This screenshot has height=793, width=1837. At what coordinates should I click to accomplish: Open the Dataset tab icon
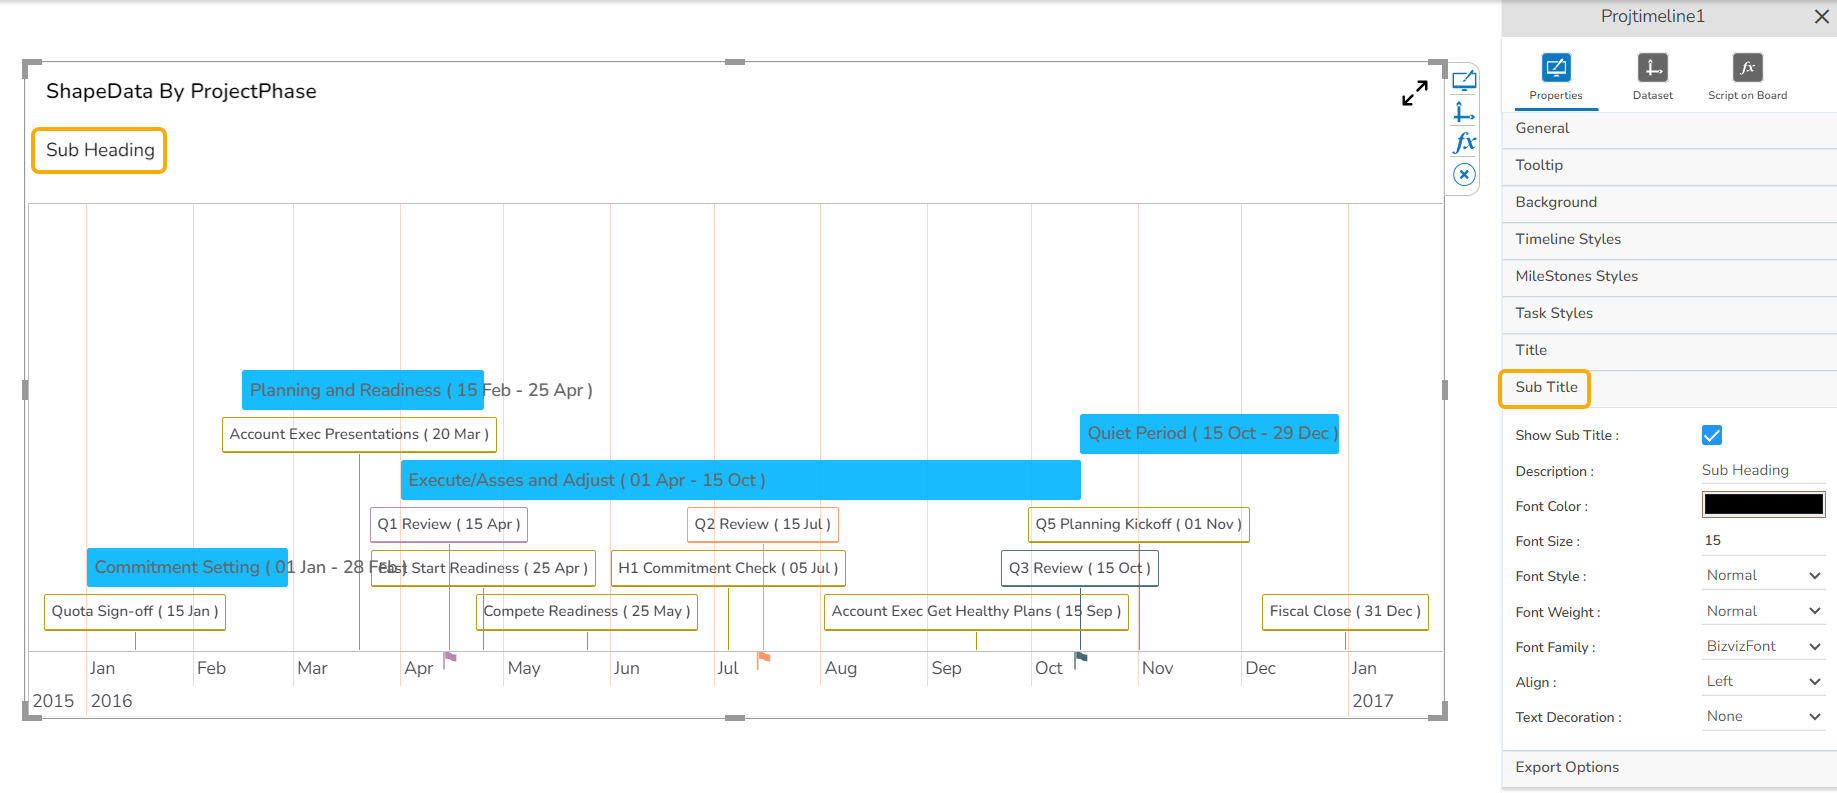coord(1652,68)
